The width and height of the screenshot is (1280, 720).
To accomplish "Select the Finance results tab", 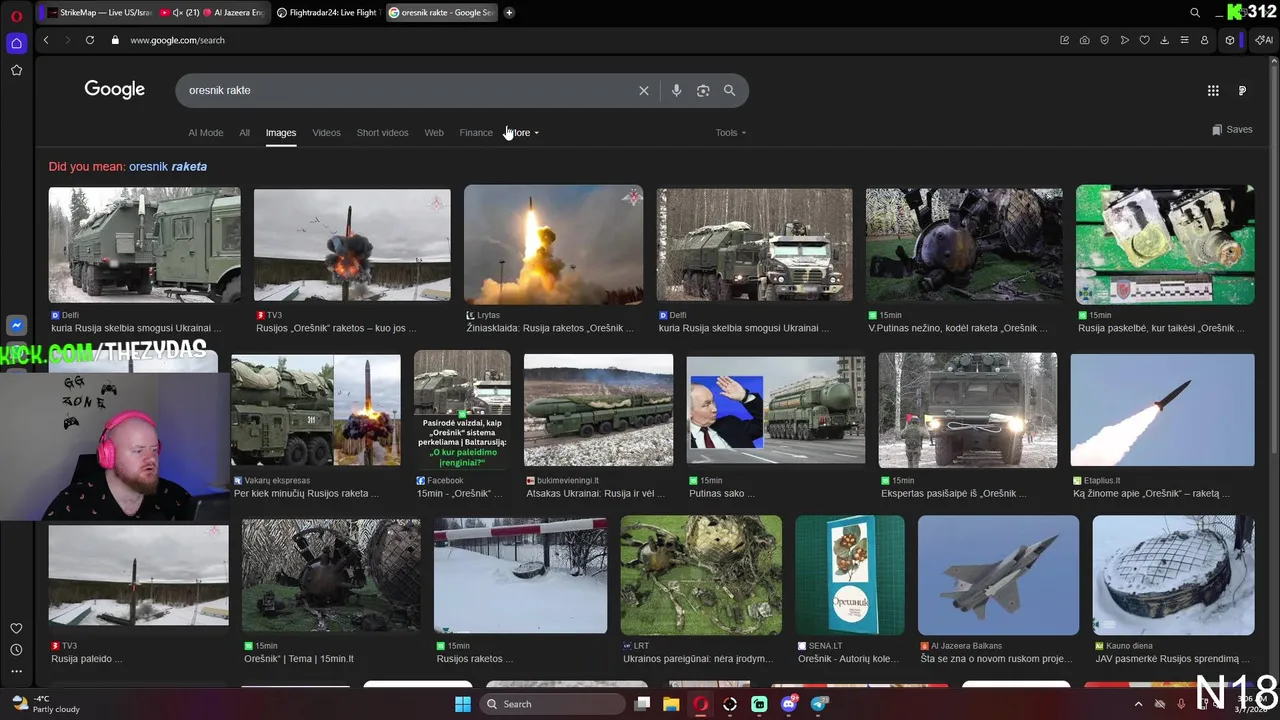I will click(476, 133).
